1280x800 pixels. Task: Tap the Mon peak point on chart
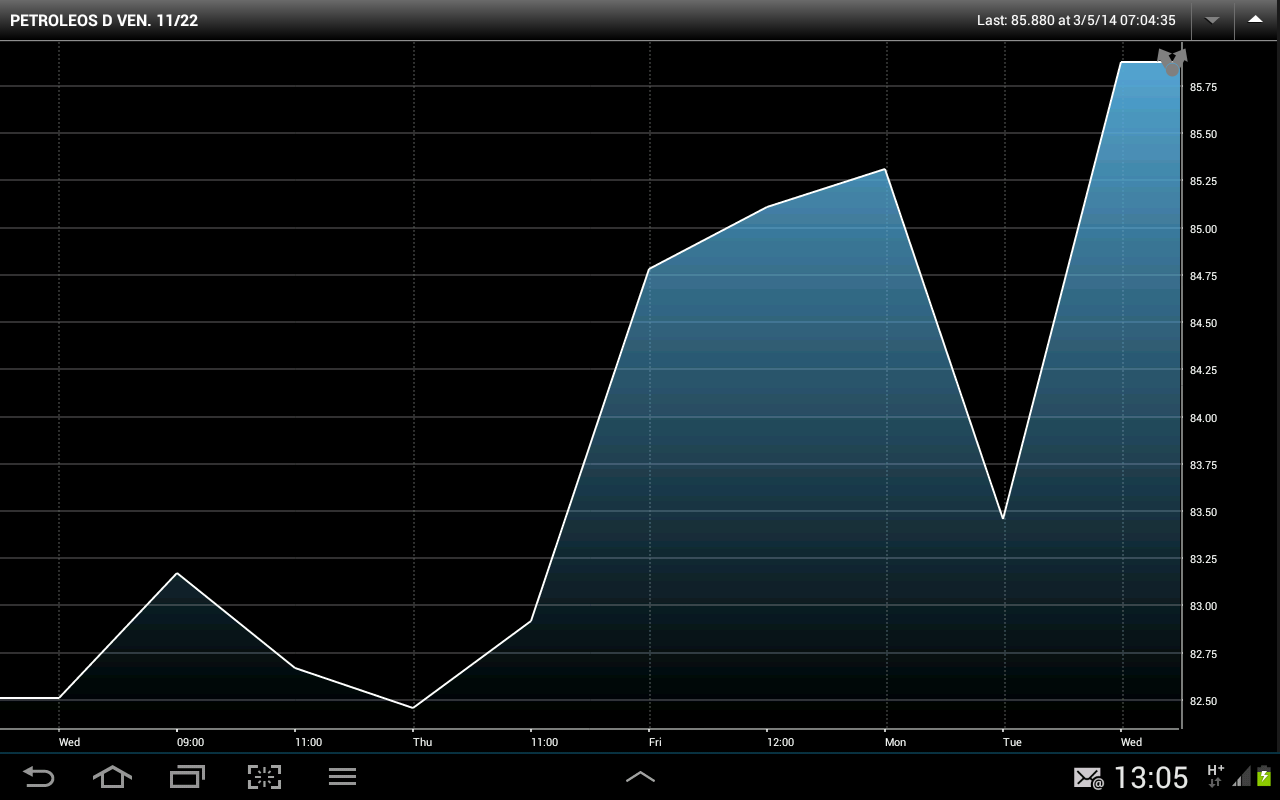point(885,170)
